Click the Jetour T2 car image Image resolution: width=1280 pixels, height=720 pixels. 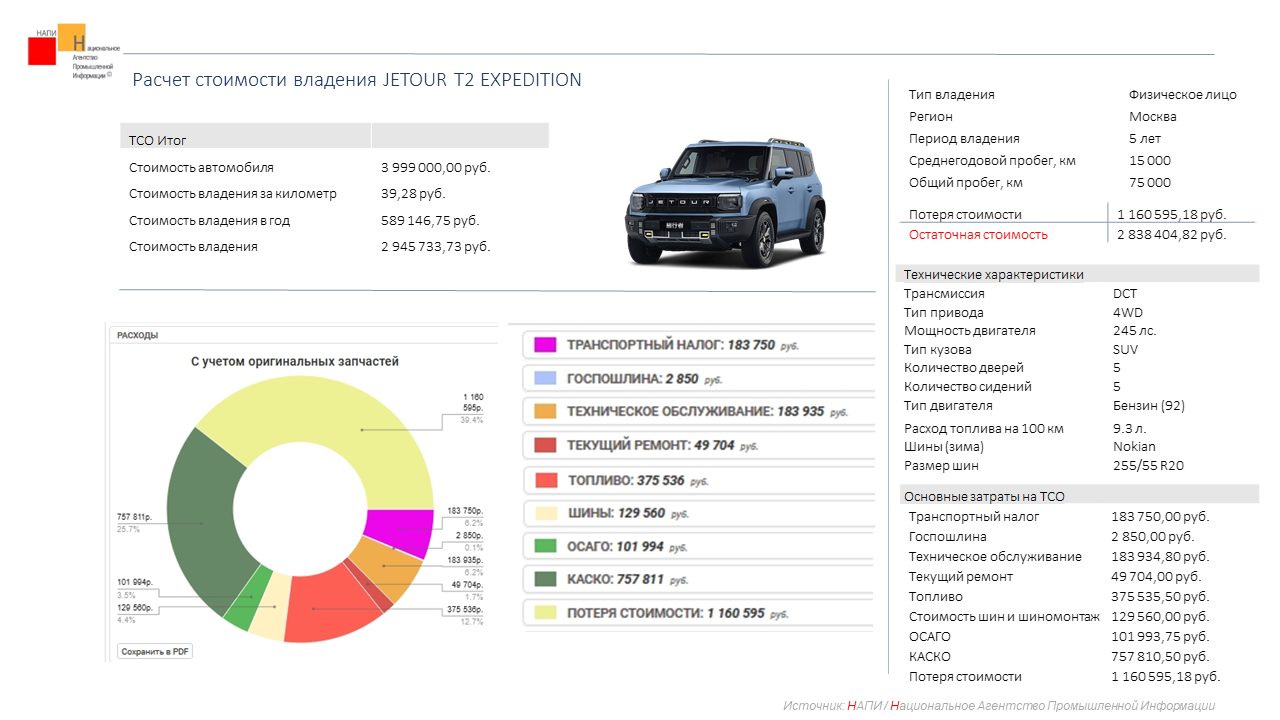(725, 204)
